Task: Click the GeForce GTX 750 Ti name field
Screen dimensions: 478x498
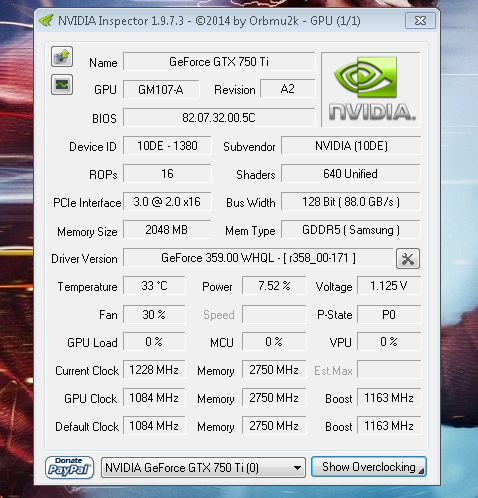Action: pos(219,62)
